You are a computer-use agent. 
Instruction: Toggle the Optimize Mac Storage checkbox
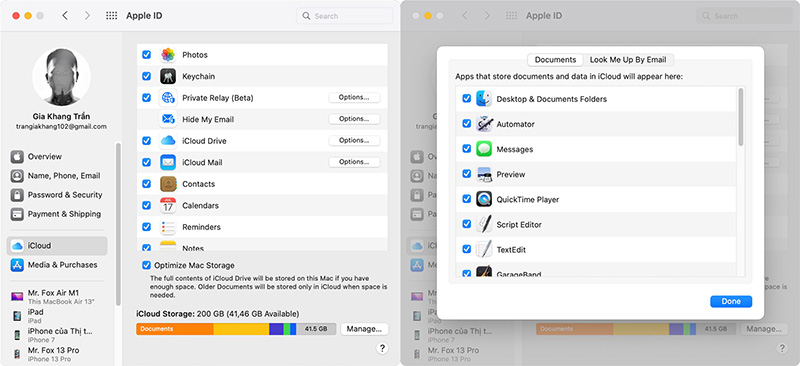[146, 265]
